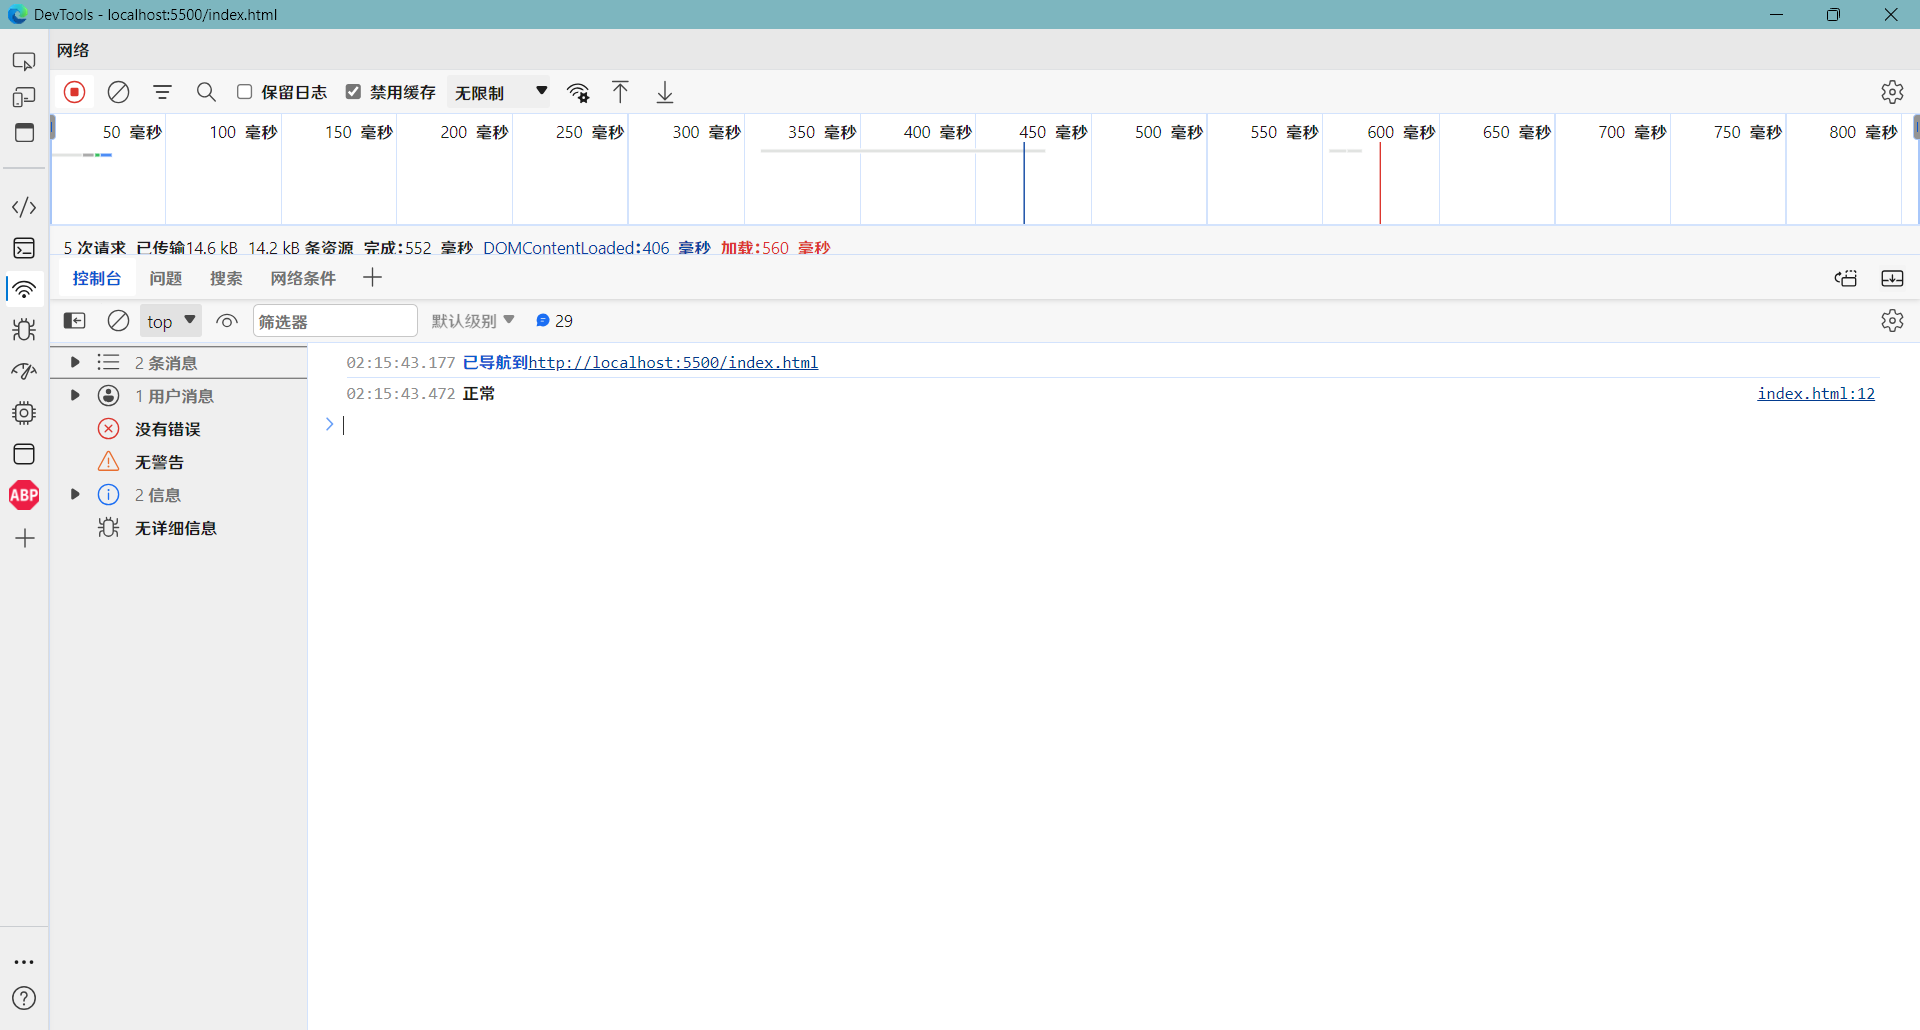Click the DOMContentLoaded:406 毫秒 status text

597,248
